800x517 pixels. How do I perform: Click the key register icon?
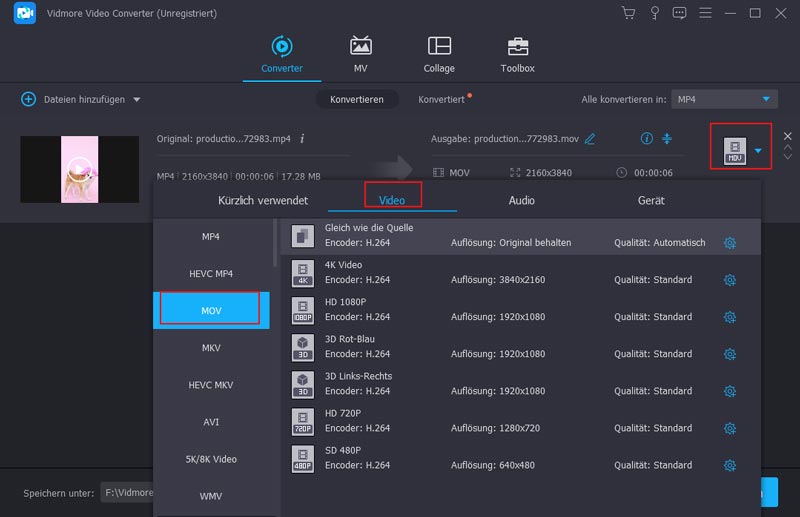(654, 13)
